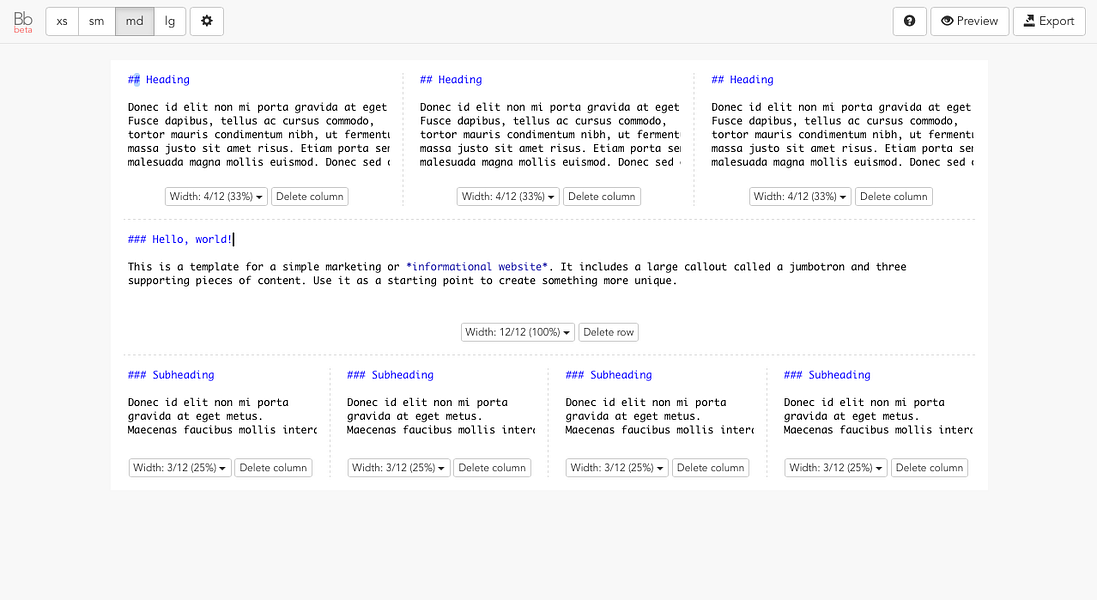
Task: Open last Subheading column width dropdown
Action: (836, 468)
